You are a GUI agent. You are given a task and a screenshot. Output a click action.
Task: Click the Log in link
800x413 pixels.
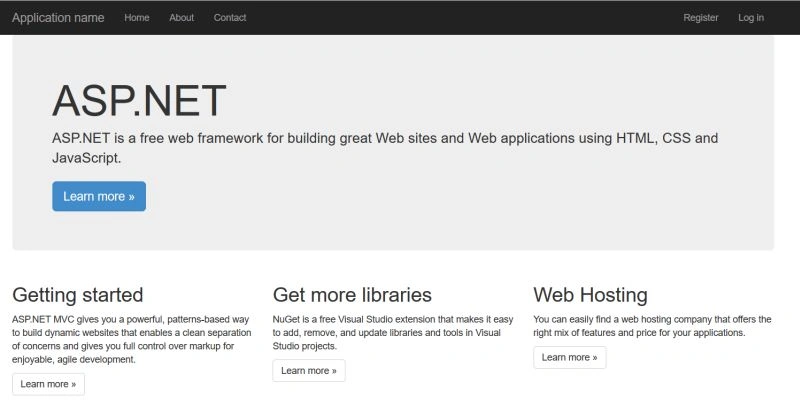pos(751,18)
